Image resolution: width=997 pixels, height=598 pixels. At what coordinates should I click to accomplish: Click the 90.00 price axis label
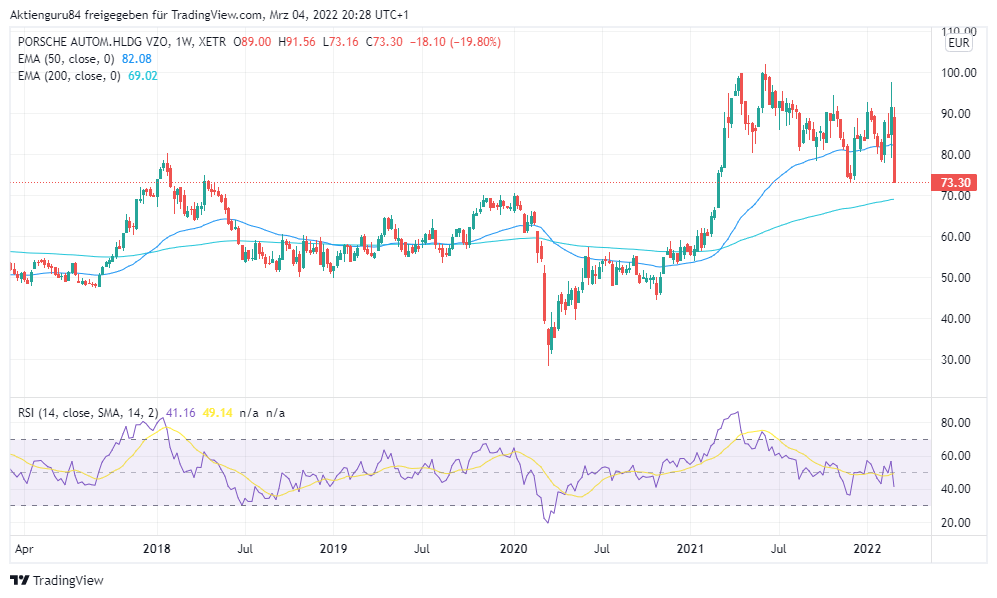click(x=956, y=114)
